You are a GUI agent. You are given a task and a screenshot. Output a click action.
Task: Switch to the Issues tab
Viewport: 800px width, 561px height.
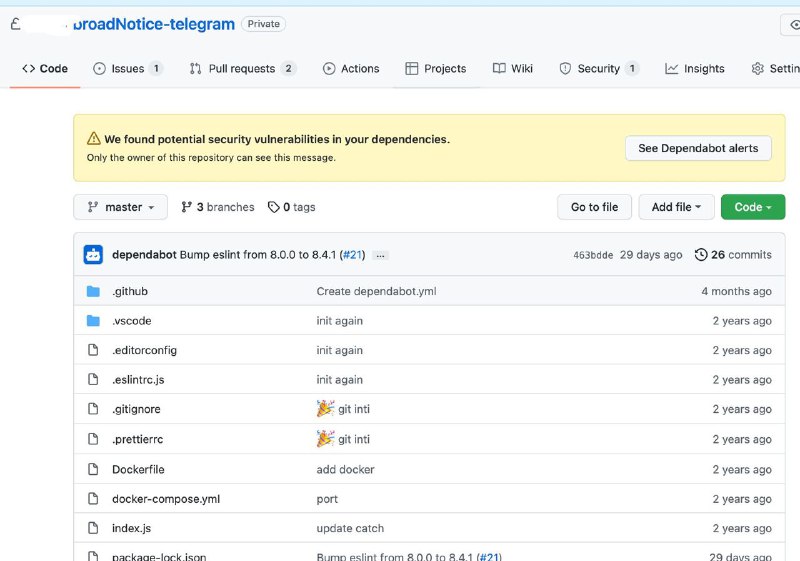[127, 69]
